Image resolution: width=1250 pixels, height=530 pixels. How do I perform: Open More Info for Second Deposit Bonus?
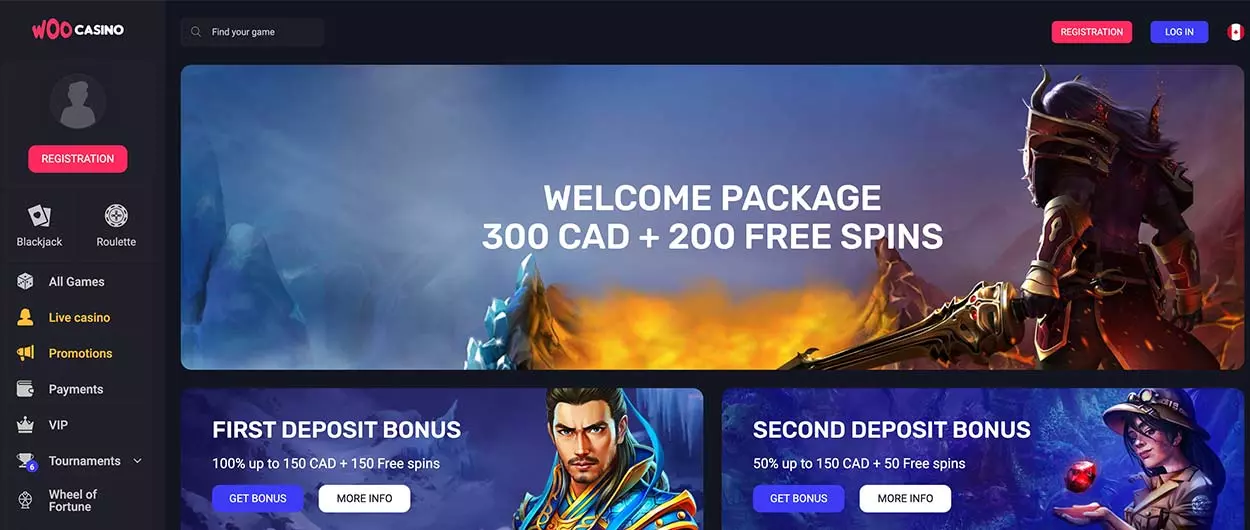coord(905,498)
